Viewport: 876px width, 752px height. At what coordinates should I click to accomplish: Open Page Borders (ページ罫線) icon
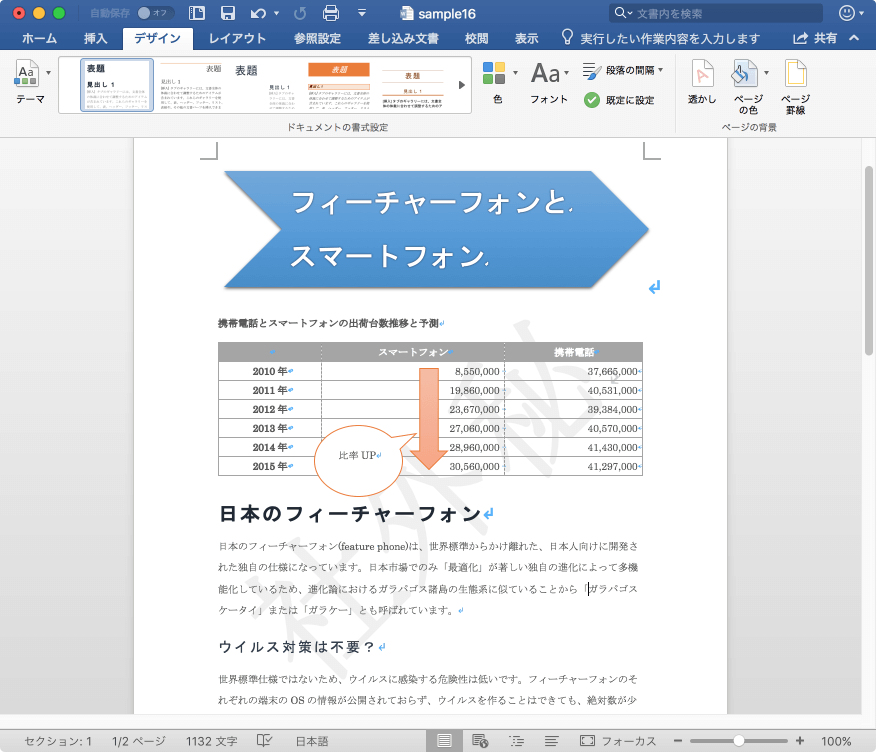796,73
